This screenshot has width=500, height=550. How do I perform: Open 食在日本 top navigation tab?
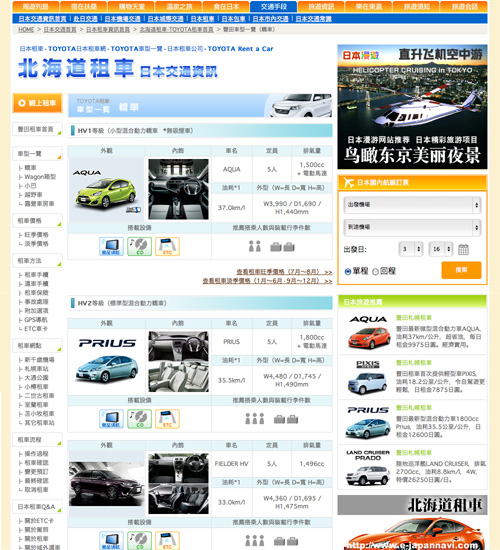(x=226, y=6)
